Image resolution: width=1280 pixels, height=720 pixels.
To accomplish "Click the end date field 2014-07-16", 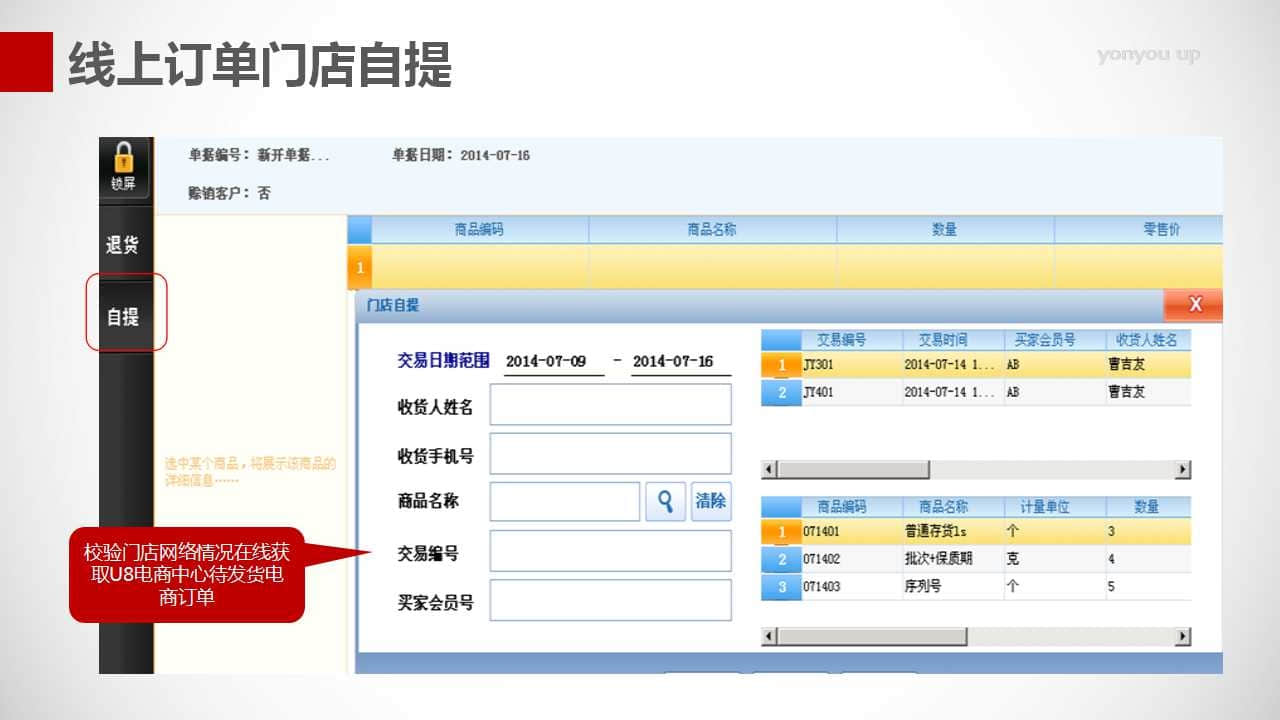I will 680,362.
